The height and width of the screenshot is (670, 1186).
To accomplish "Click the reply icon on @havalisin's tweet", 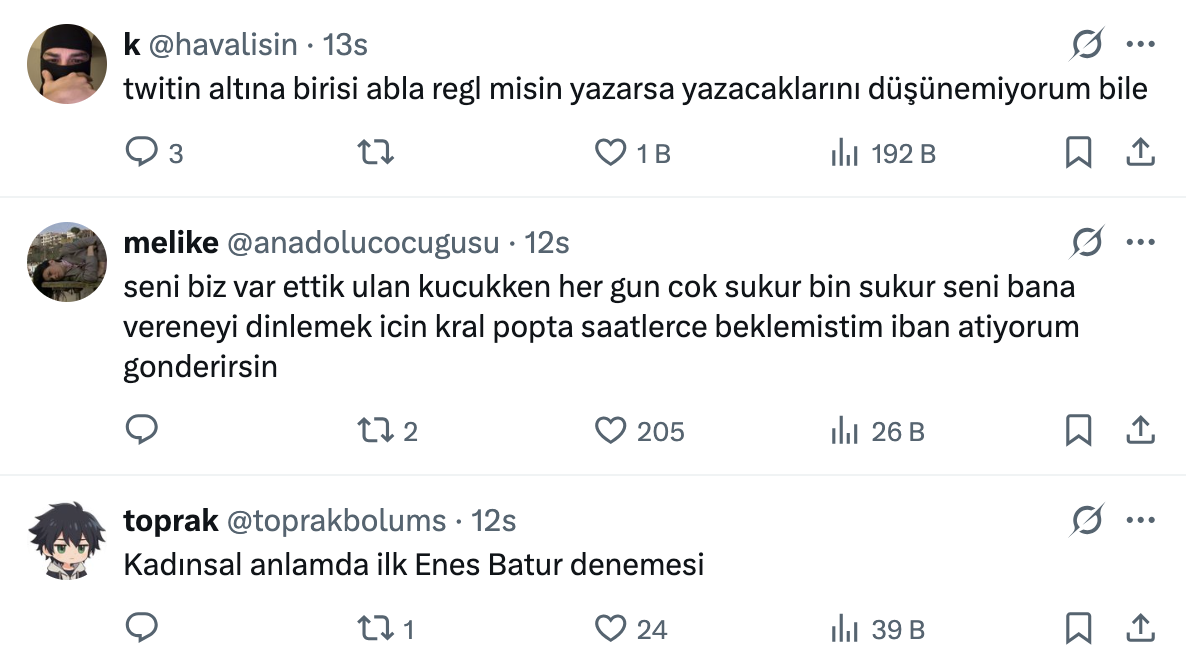I will 143,152.
